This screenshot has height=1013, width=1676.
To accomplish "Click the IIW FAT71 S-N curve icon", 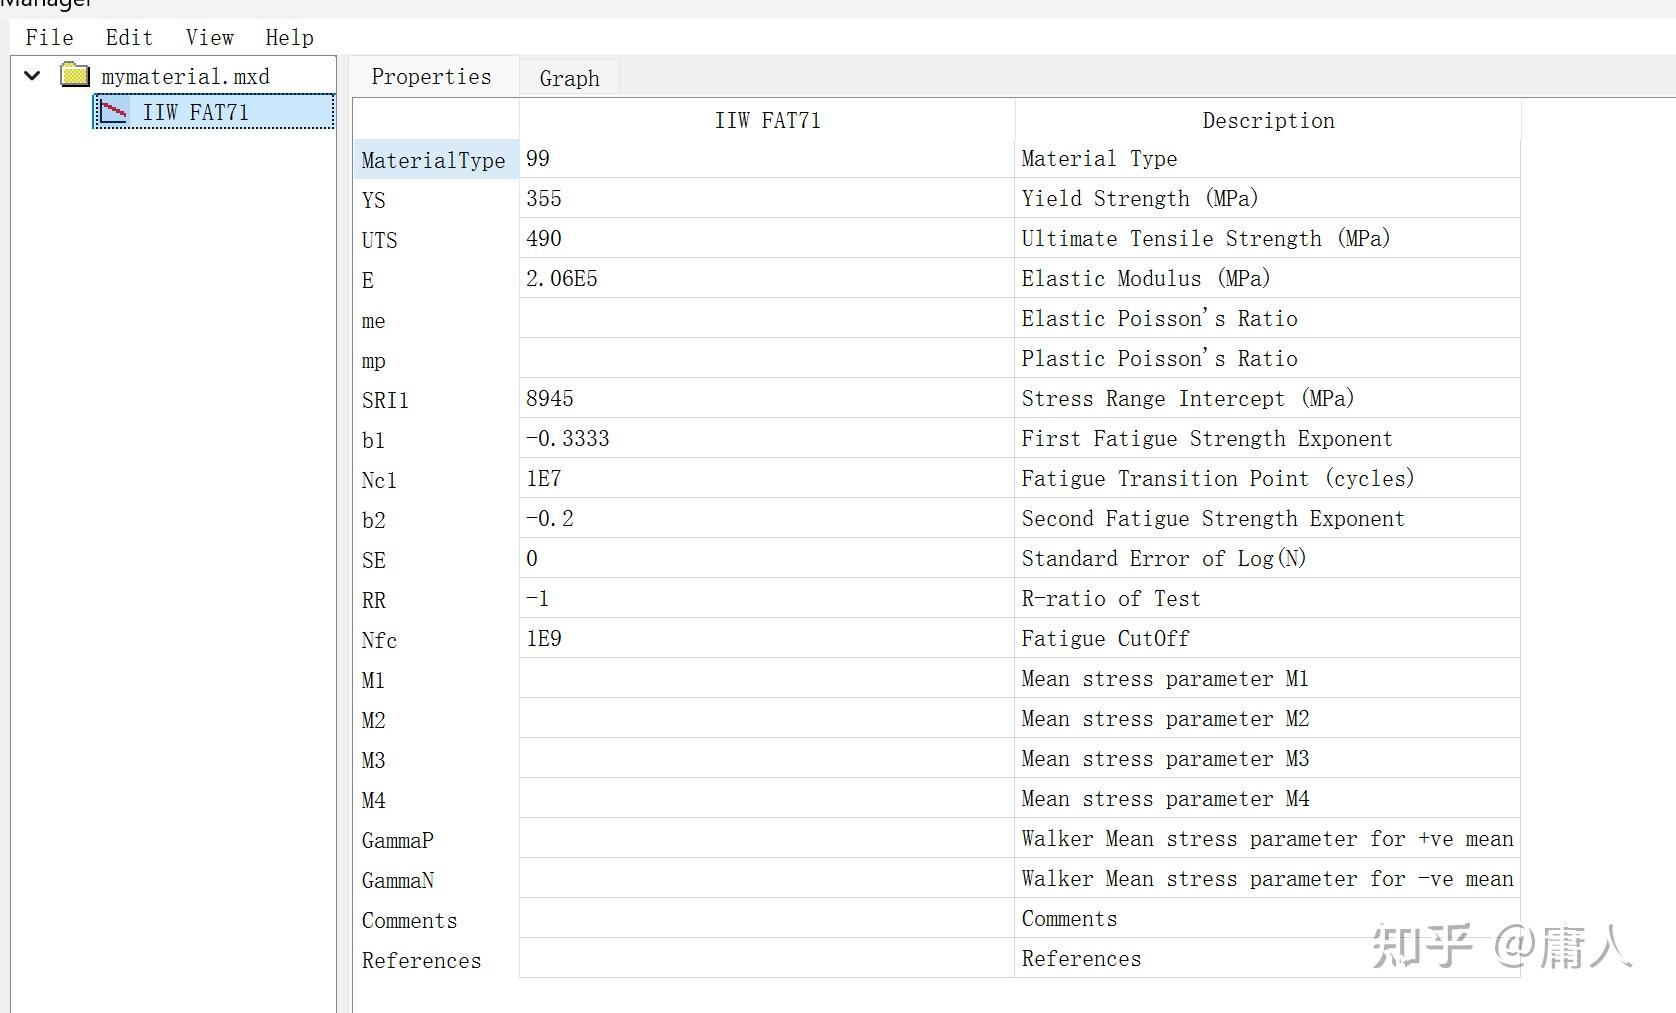I will click(114, 111).
